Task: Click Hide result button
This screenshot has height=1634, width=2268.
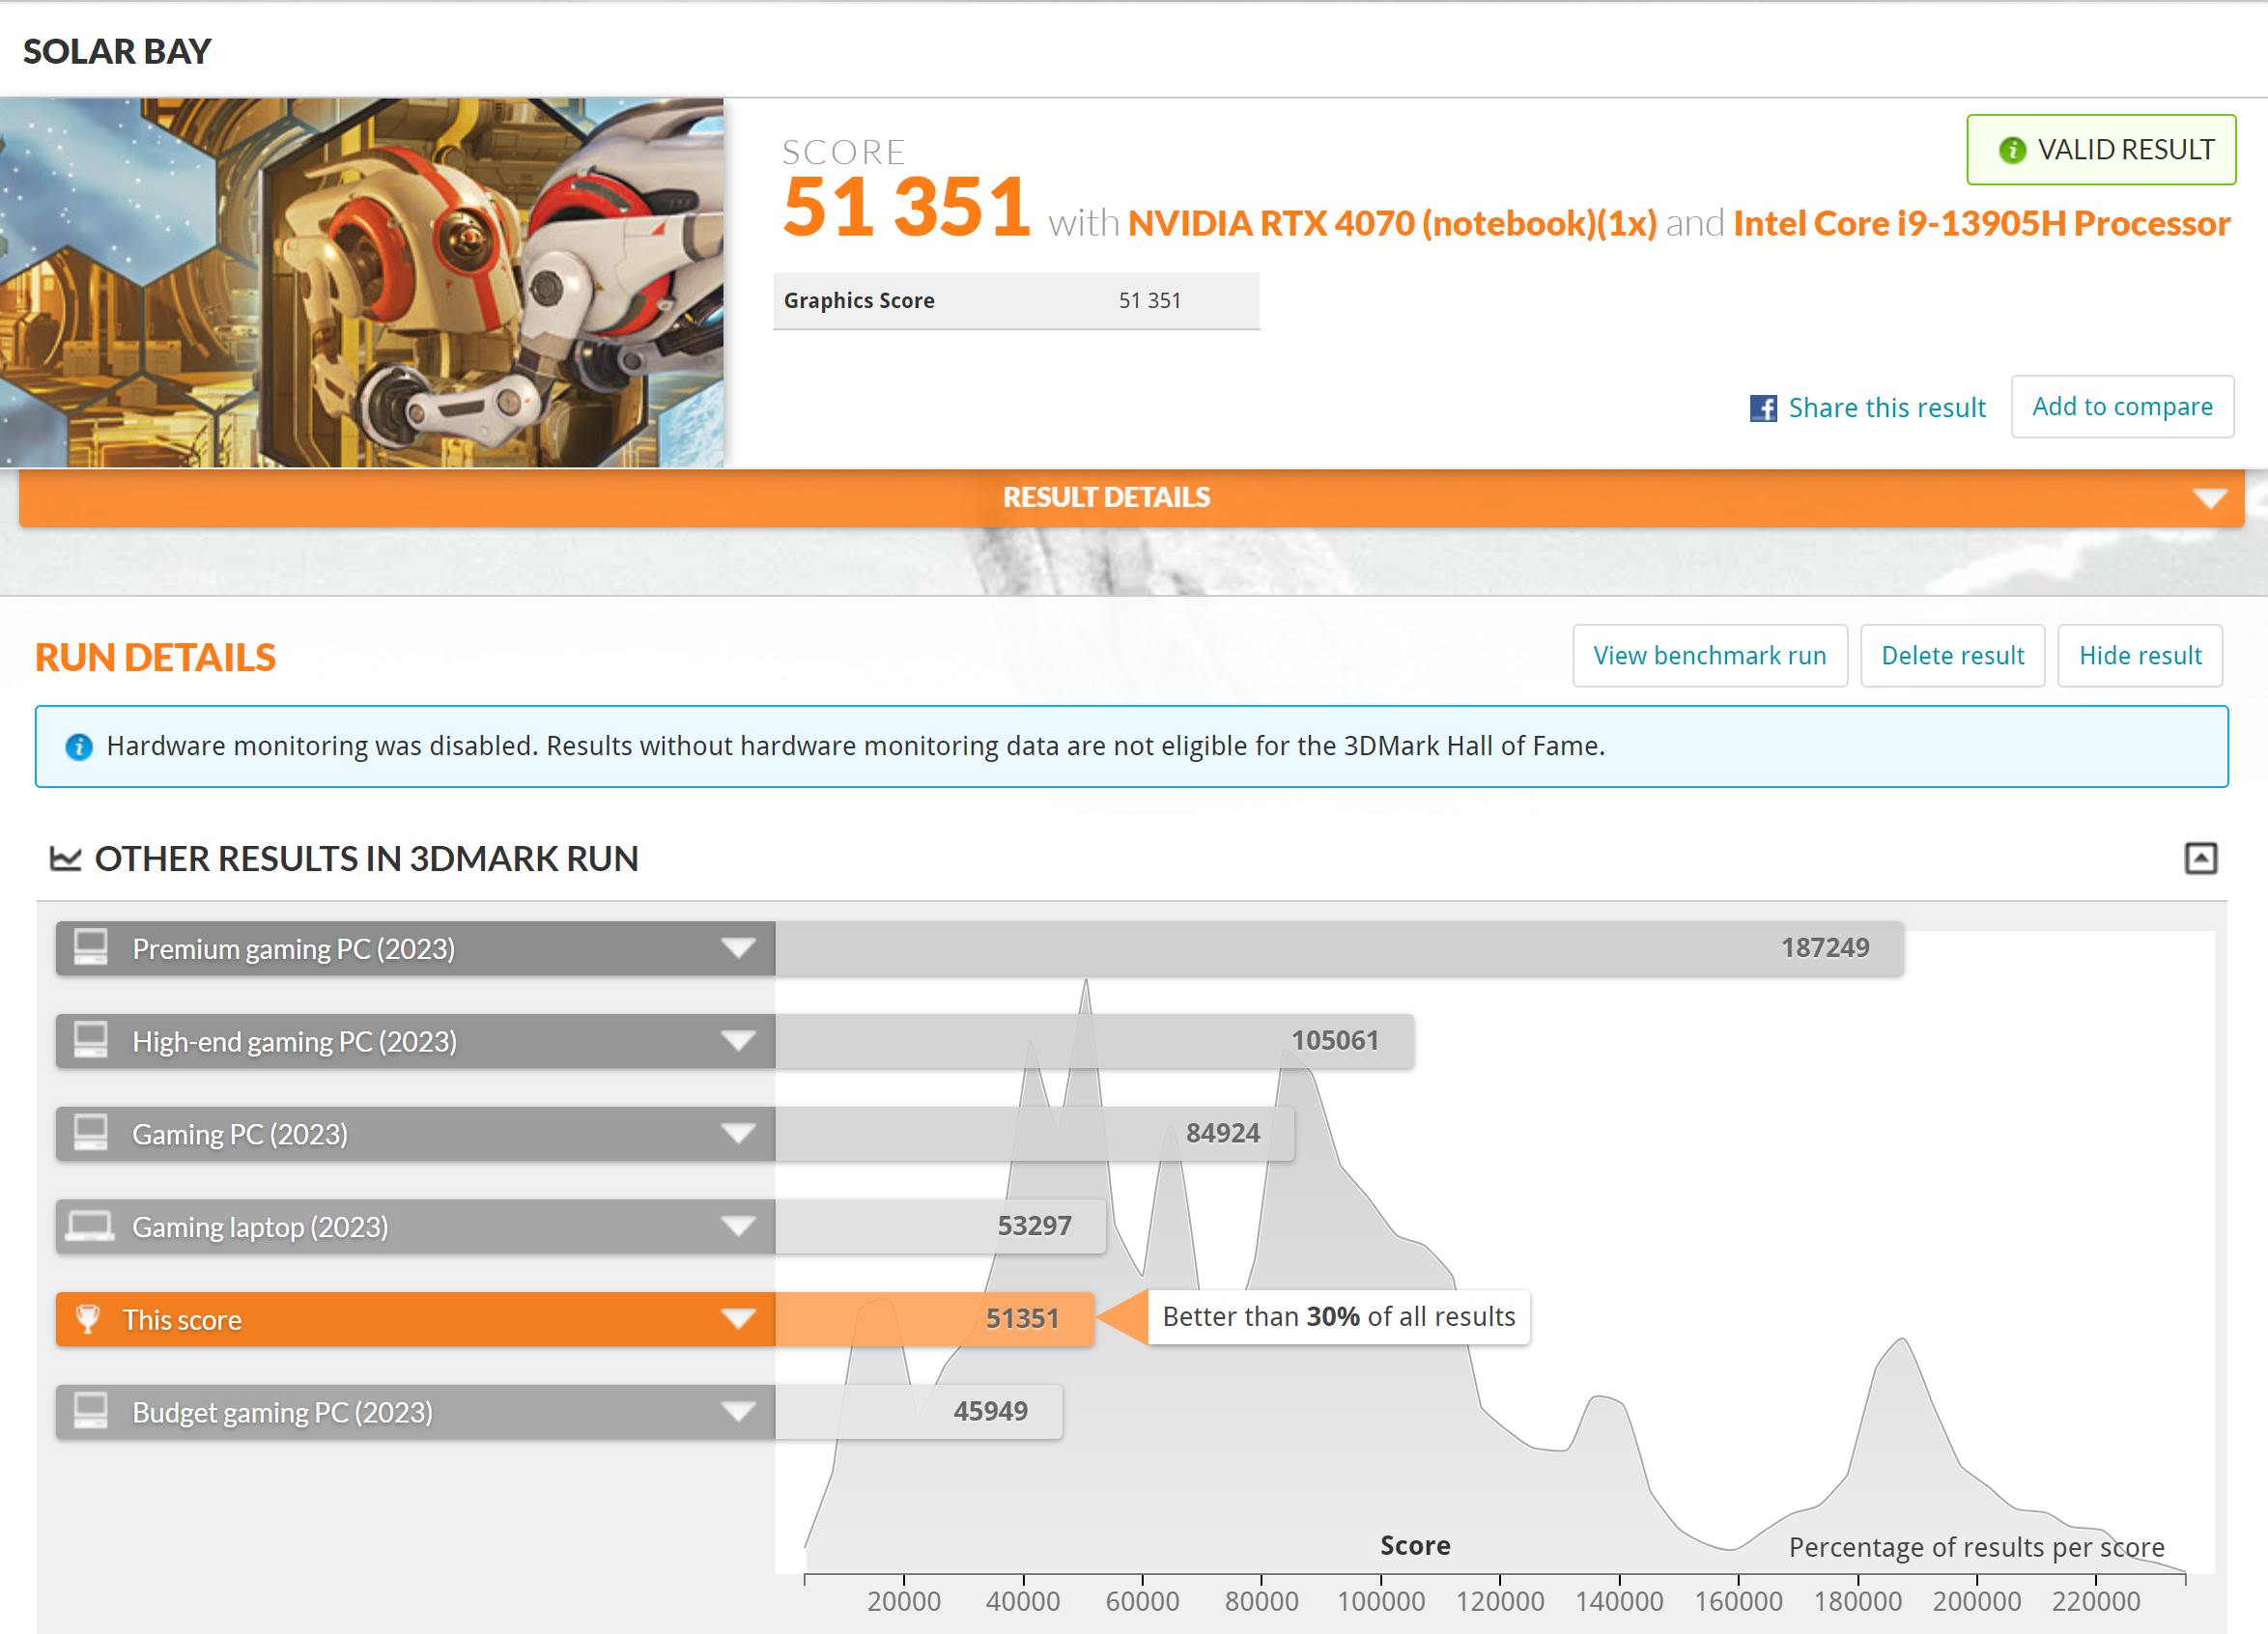Action: (x=2139, y=656)
